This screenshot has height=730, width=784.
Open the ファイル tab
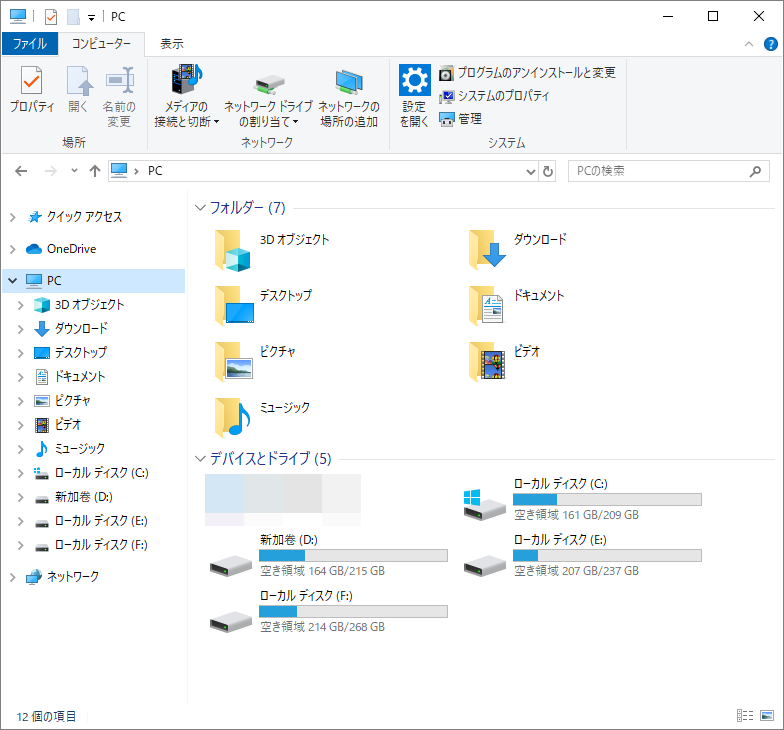[30, 44]
